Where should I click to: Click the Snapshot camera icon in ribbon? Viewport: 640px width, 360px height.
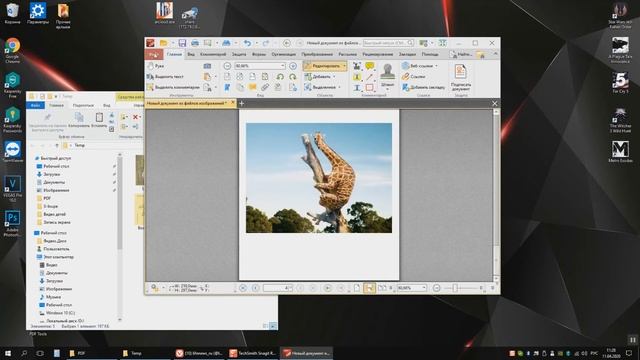click(x=207, y=66)
